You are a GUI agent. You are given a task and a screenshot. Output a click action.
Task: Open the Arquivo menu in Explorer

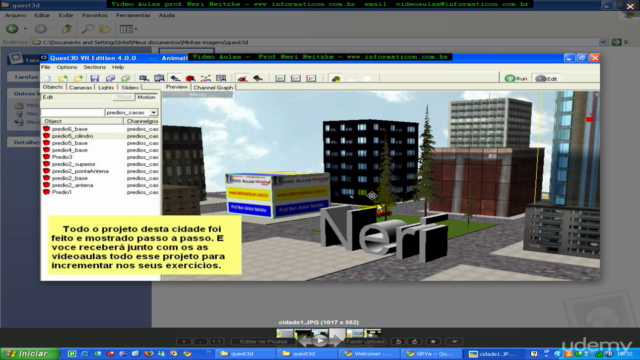click(x=15, y=15)
